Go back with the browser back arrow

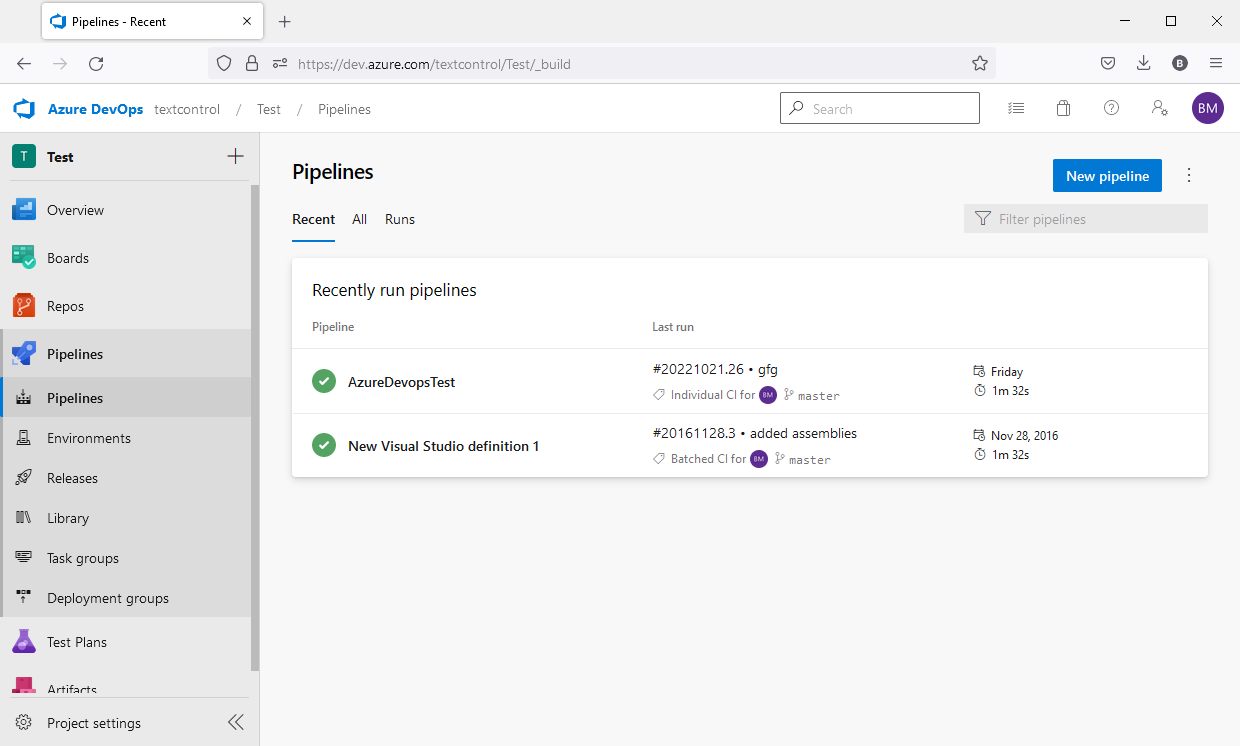tap(24, 63)
